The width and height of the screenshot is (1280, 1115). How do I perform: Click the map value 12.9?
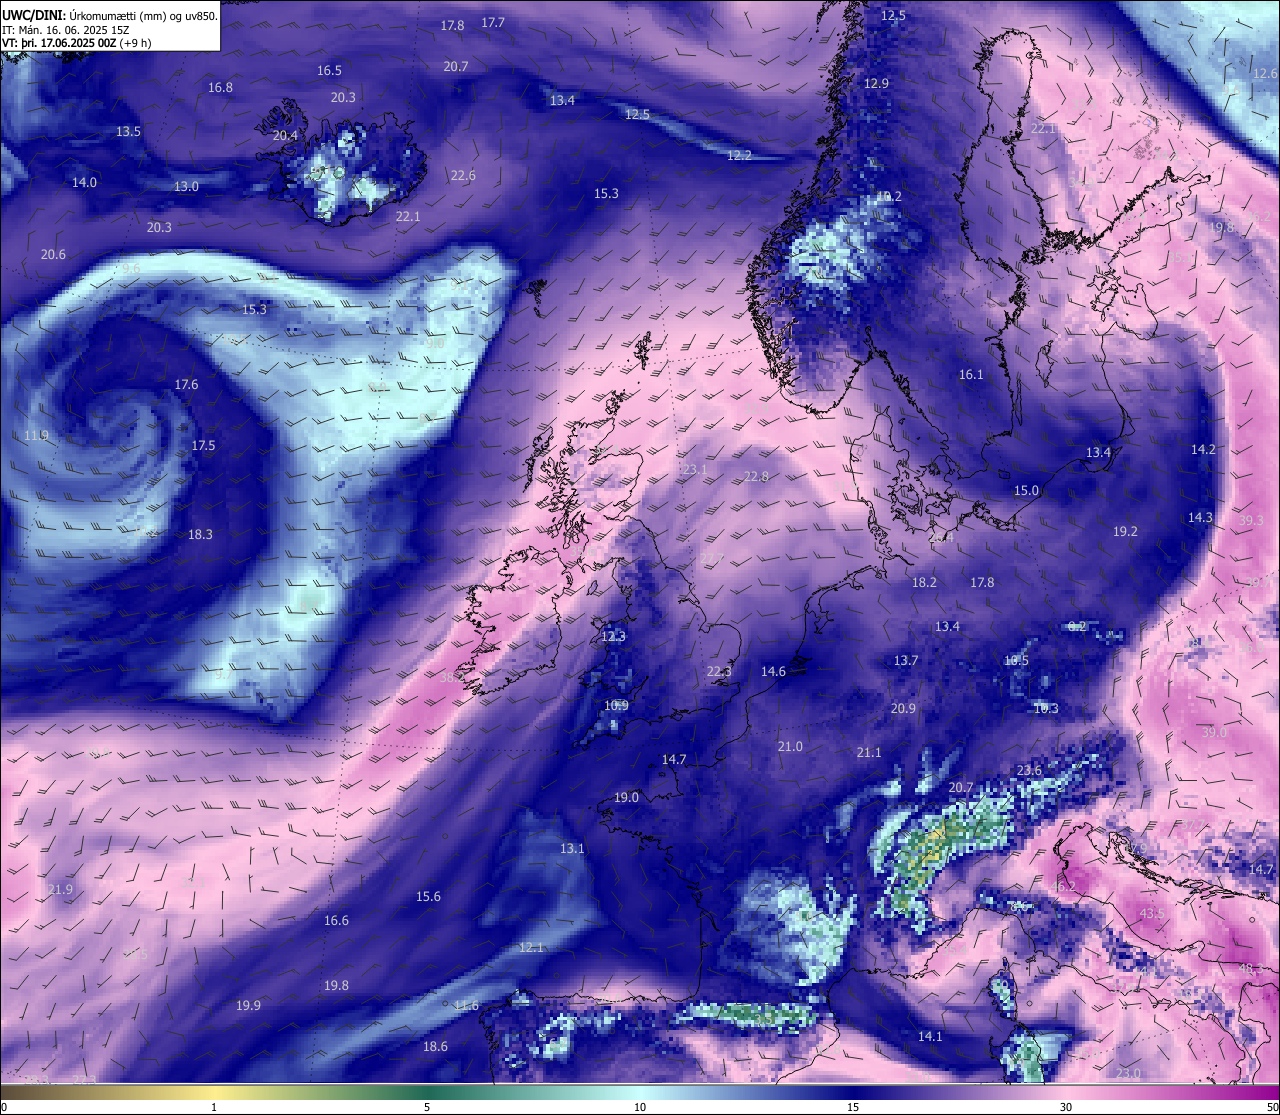pos(876,83)
